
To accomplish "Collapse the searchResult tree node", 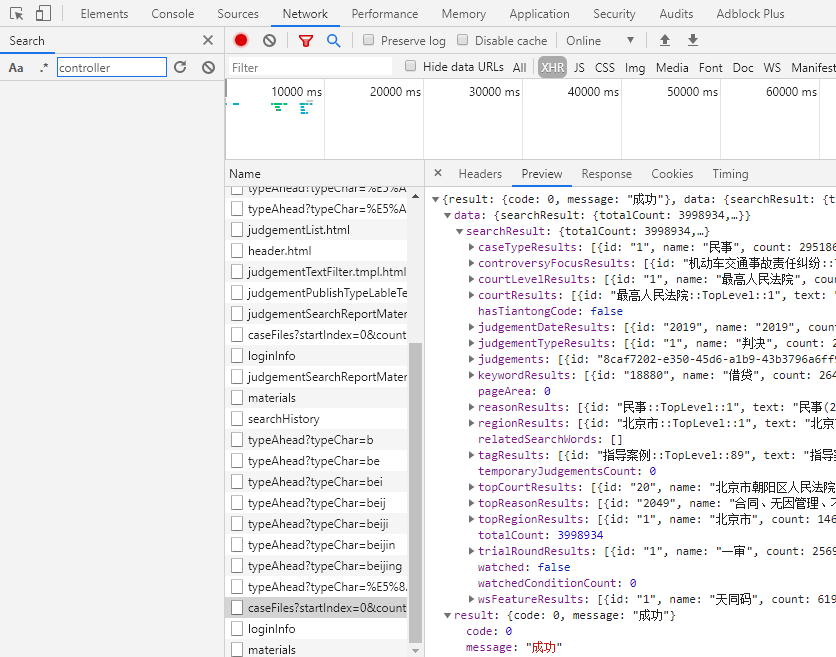I will (460, 231).
